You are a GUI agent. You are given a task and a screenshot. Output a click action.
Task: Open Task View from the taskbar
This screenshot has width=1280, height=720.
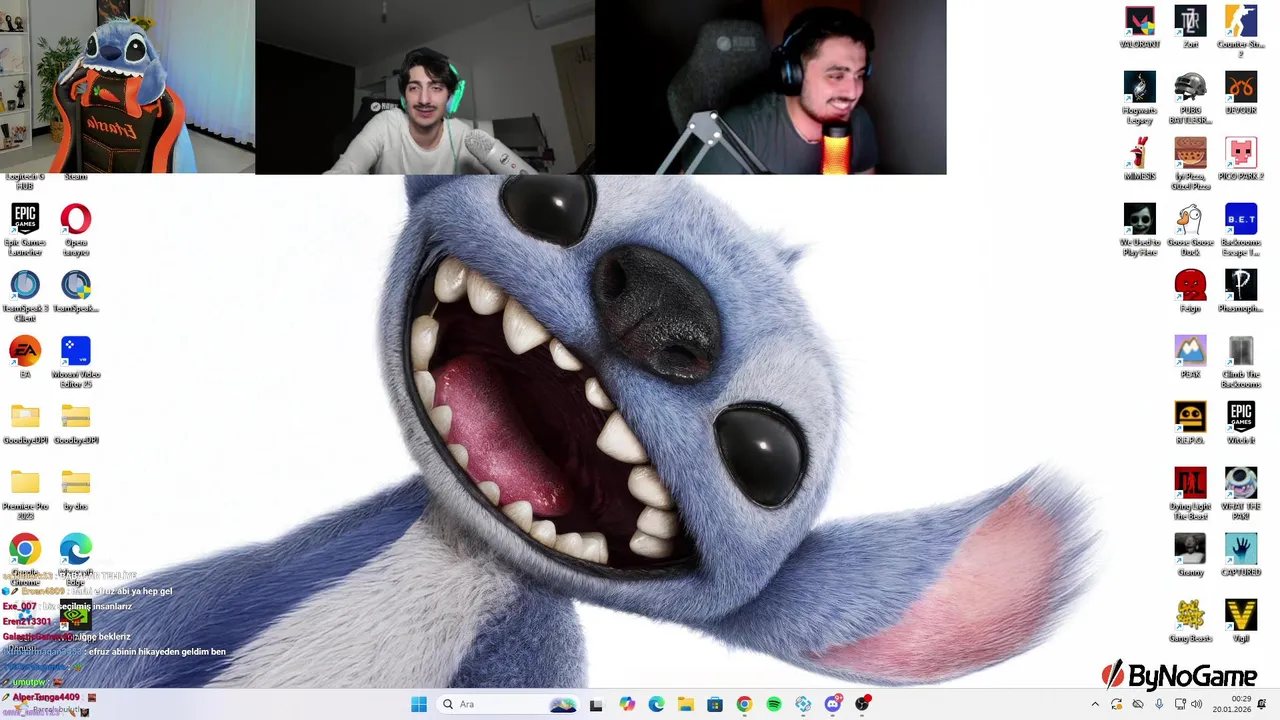pyautogui.click(x=597, y=704)
